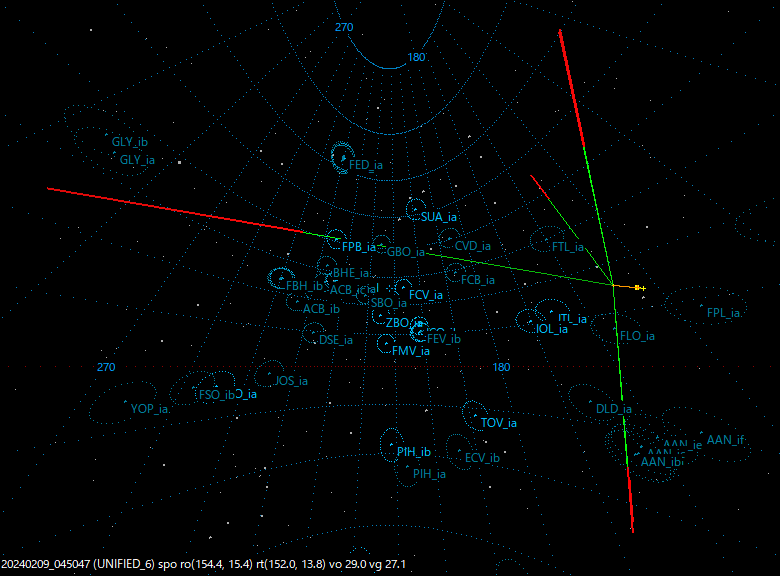Select the GBO_ia label

[x=406, y=252]
